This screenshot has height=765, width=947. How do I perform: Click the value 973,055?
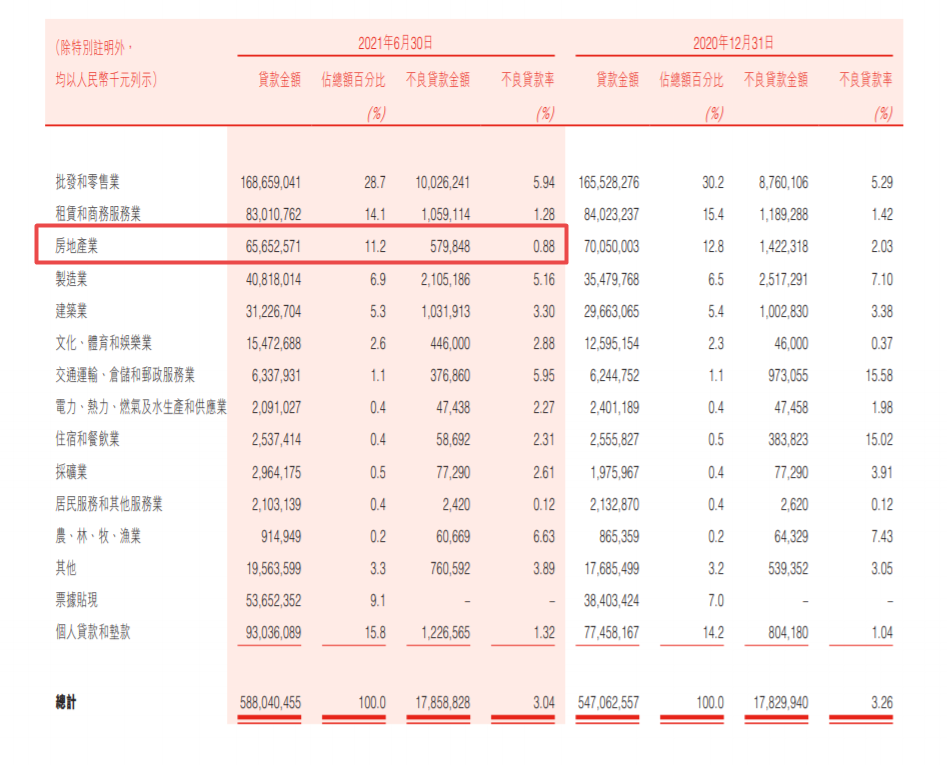tap(788, 376)
